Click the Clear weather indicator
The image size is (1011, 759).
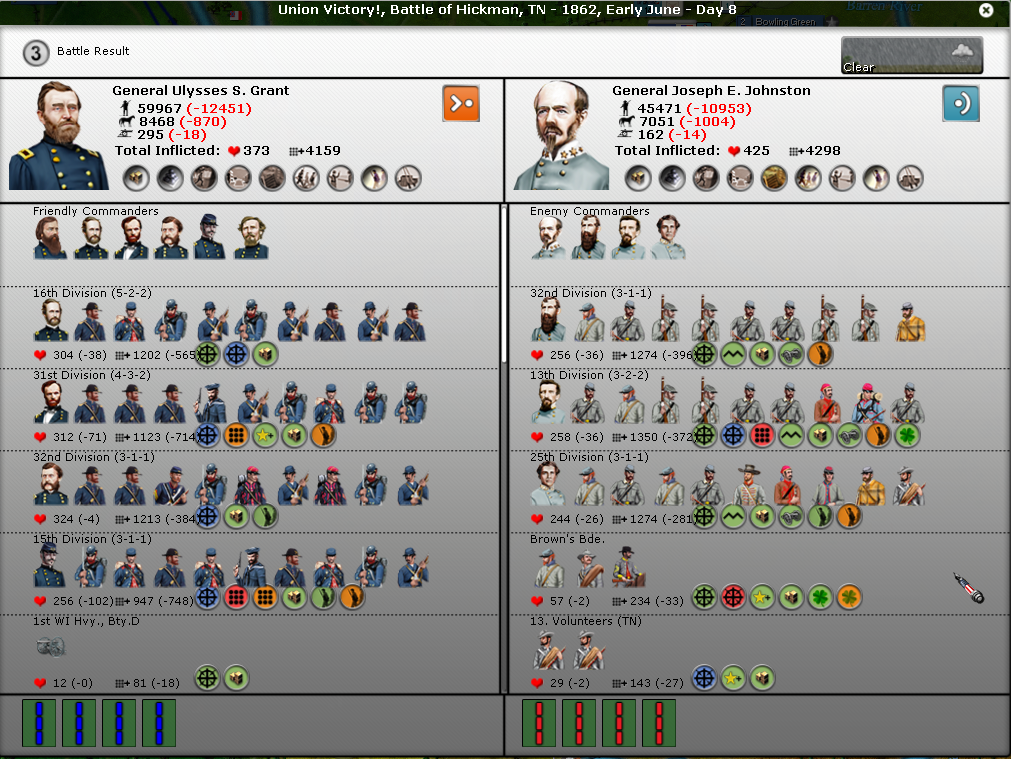911,55
